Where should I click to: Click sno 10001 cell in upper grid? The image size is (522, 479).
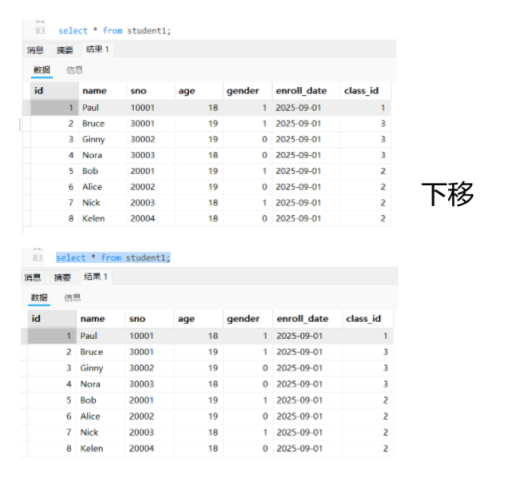tap(151, 108)
